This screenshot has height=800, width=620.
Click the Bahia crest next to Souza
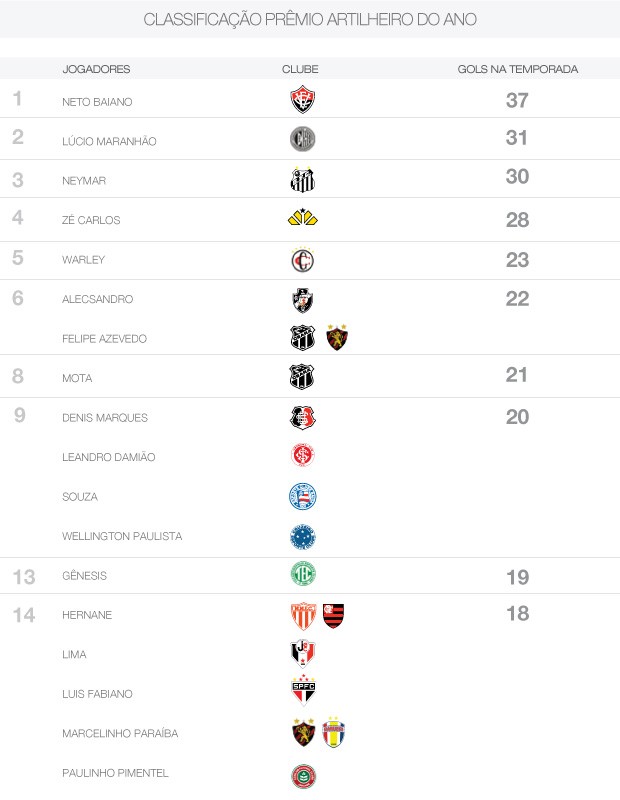303,496
